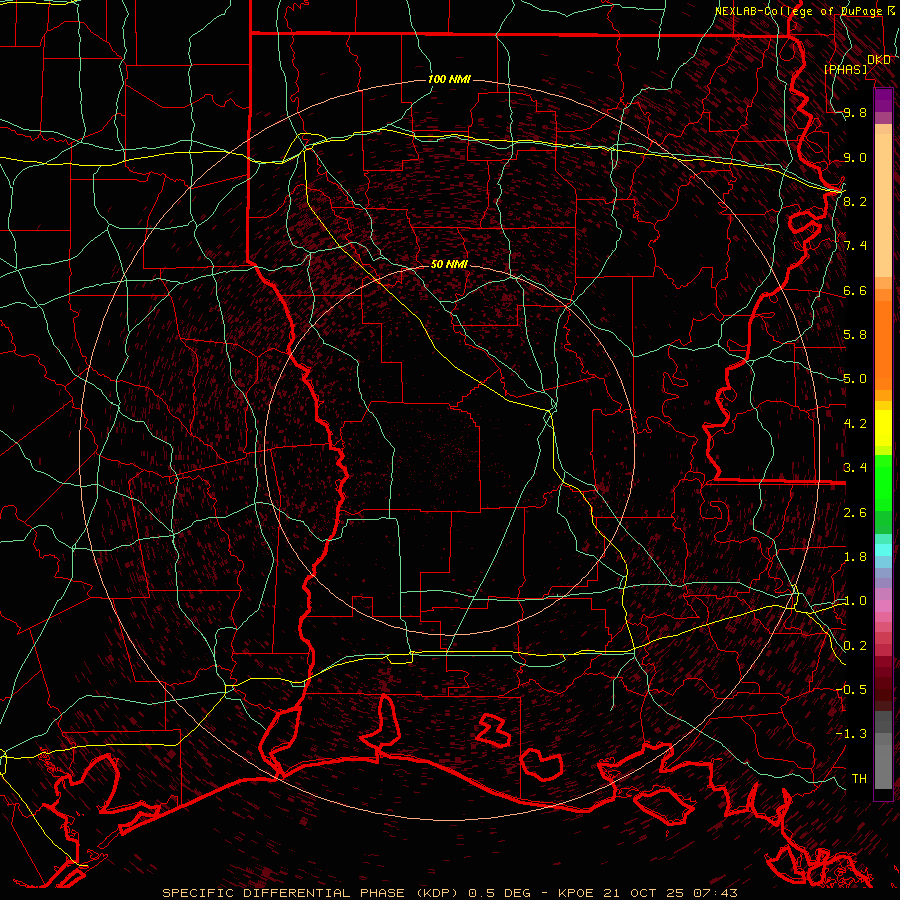Pick the cyan swatch on the color scale

click(883, 550)
